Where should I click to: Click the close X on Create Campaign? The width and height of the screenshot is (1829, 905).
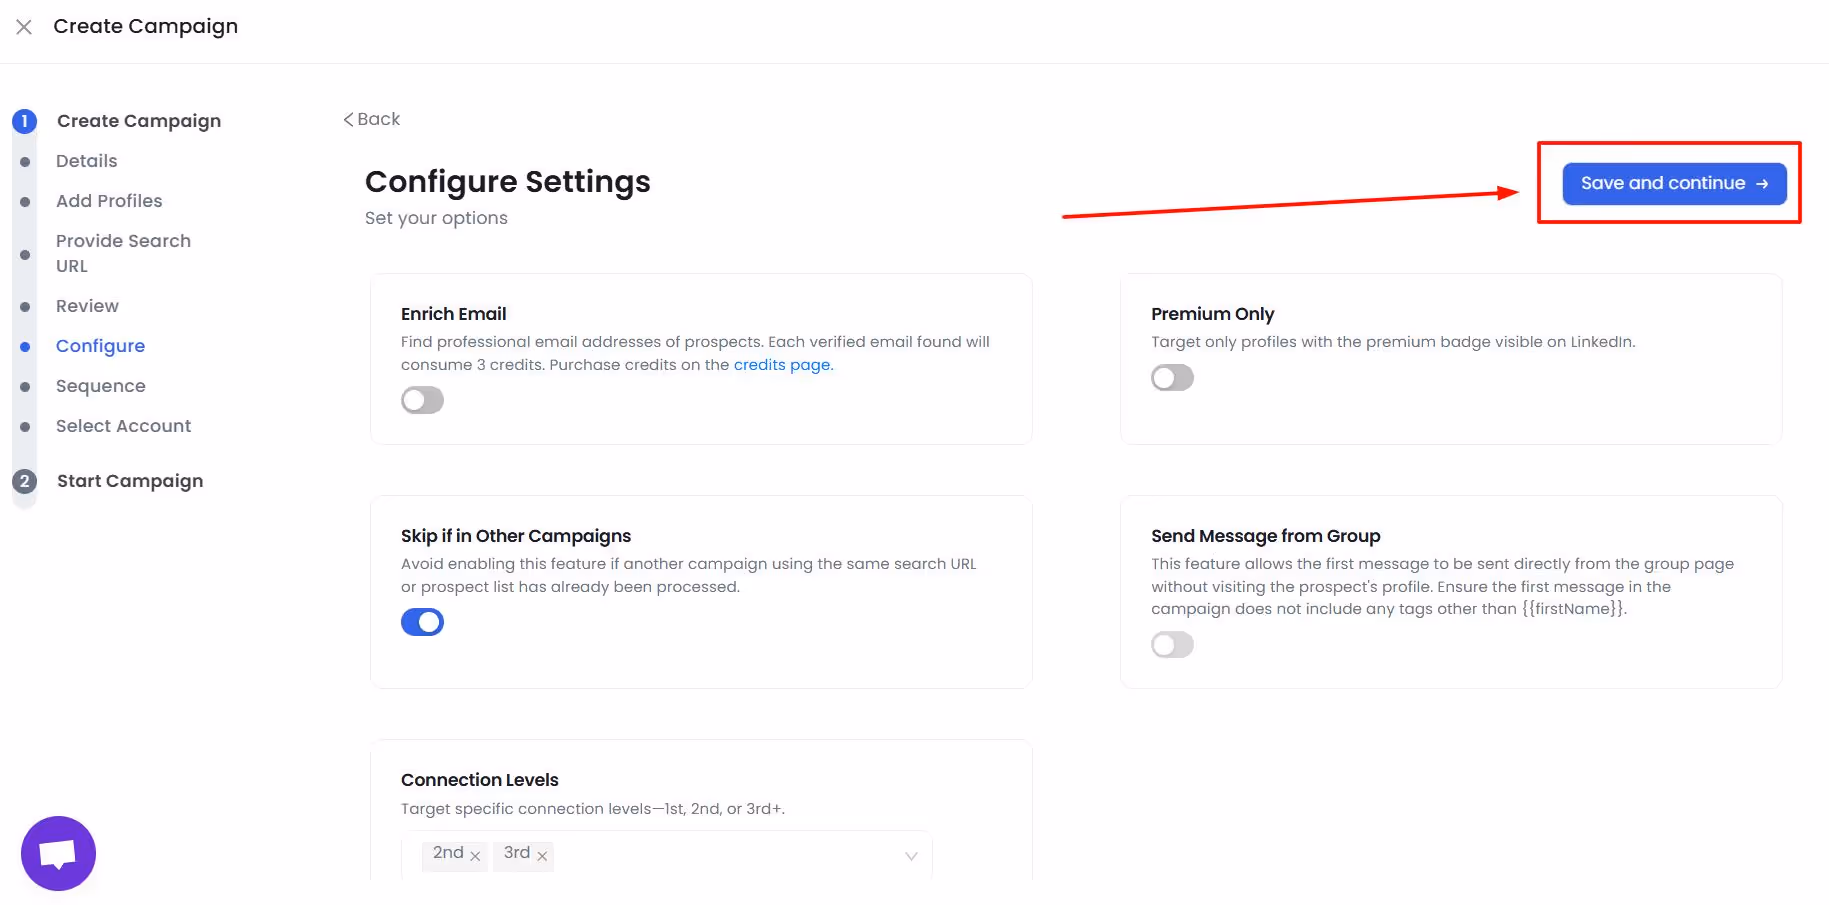[23, 27]
